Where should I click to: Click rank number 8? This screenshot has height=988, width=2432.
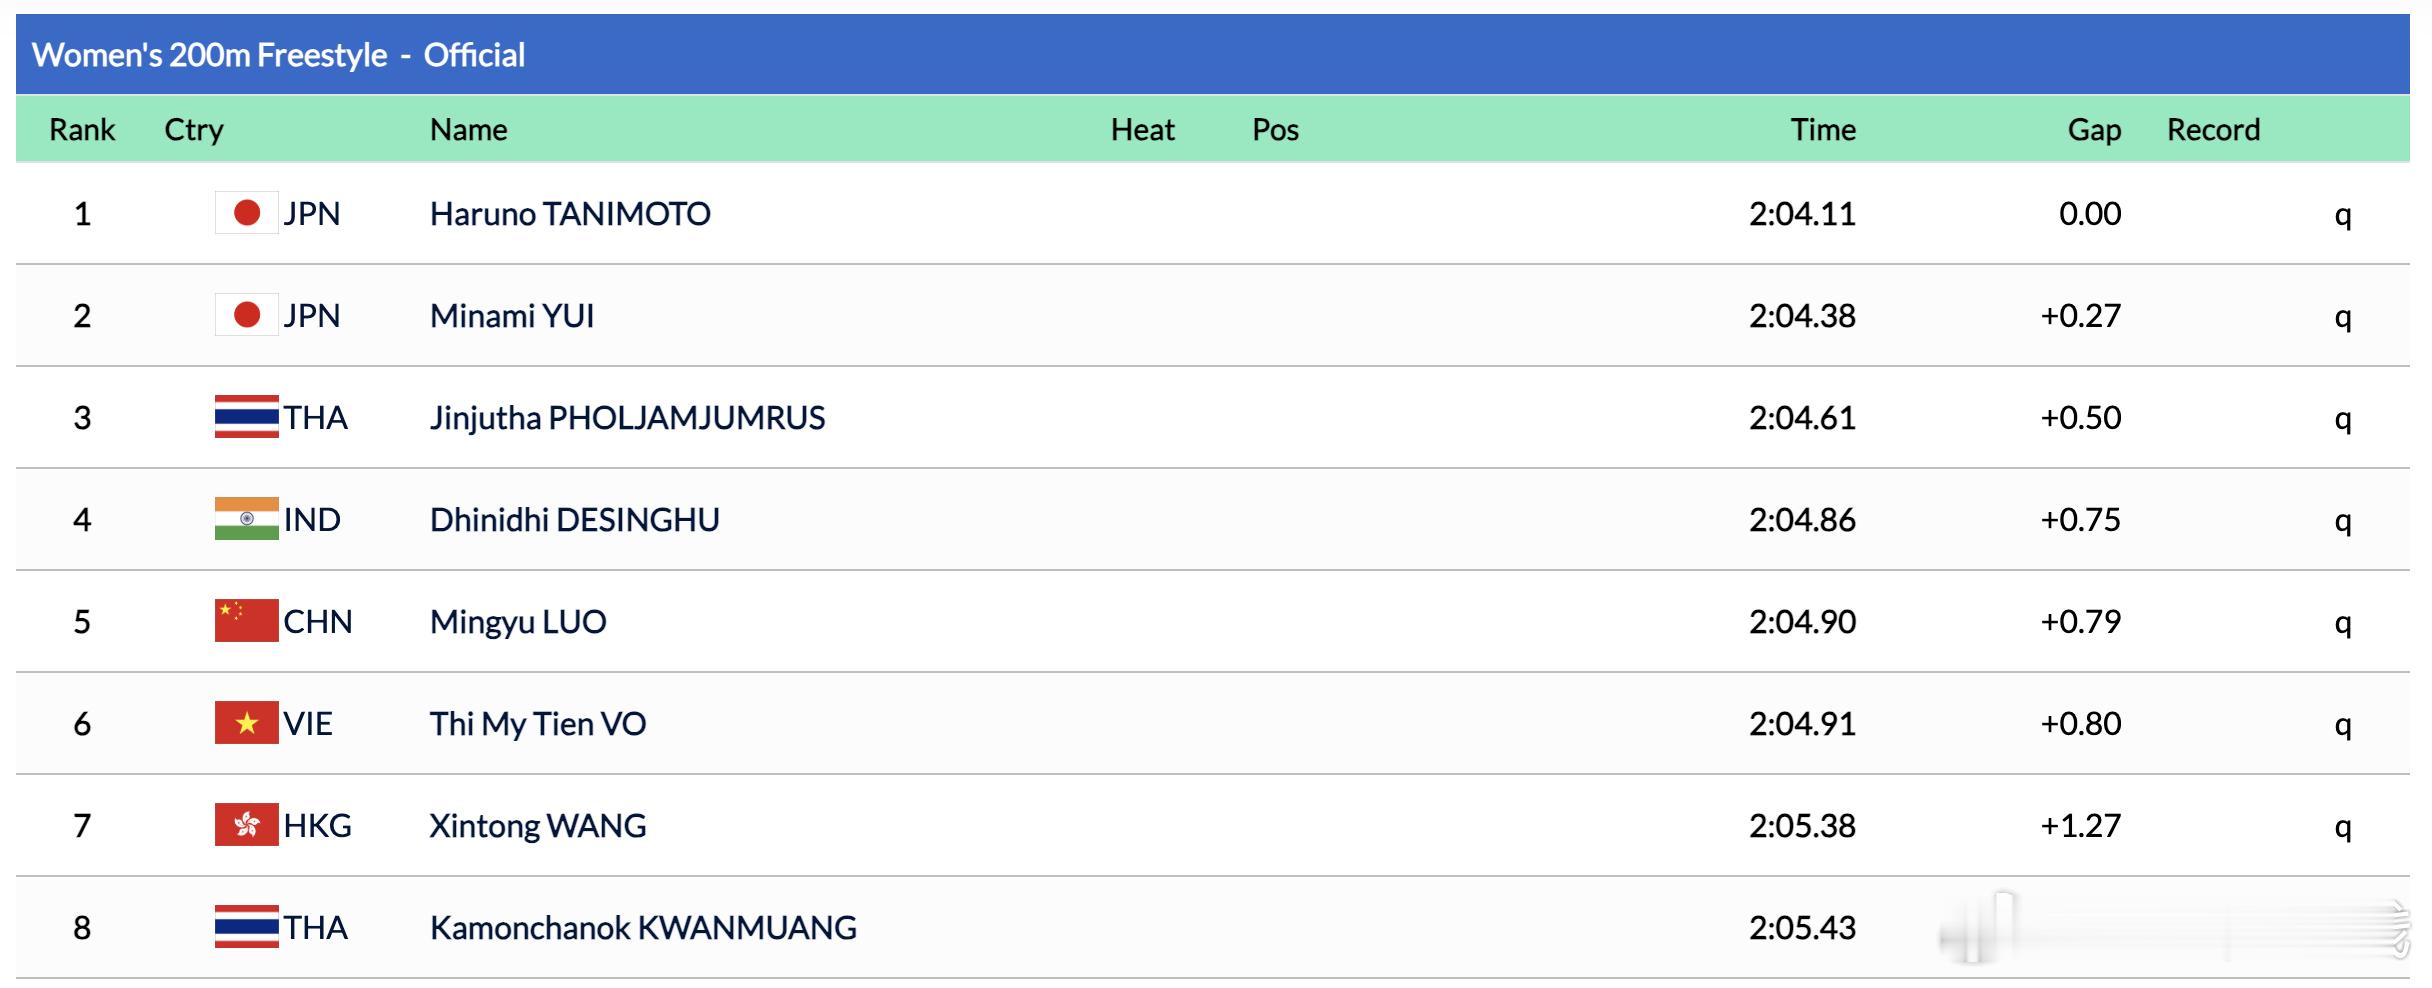(82, 928)
